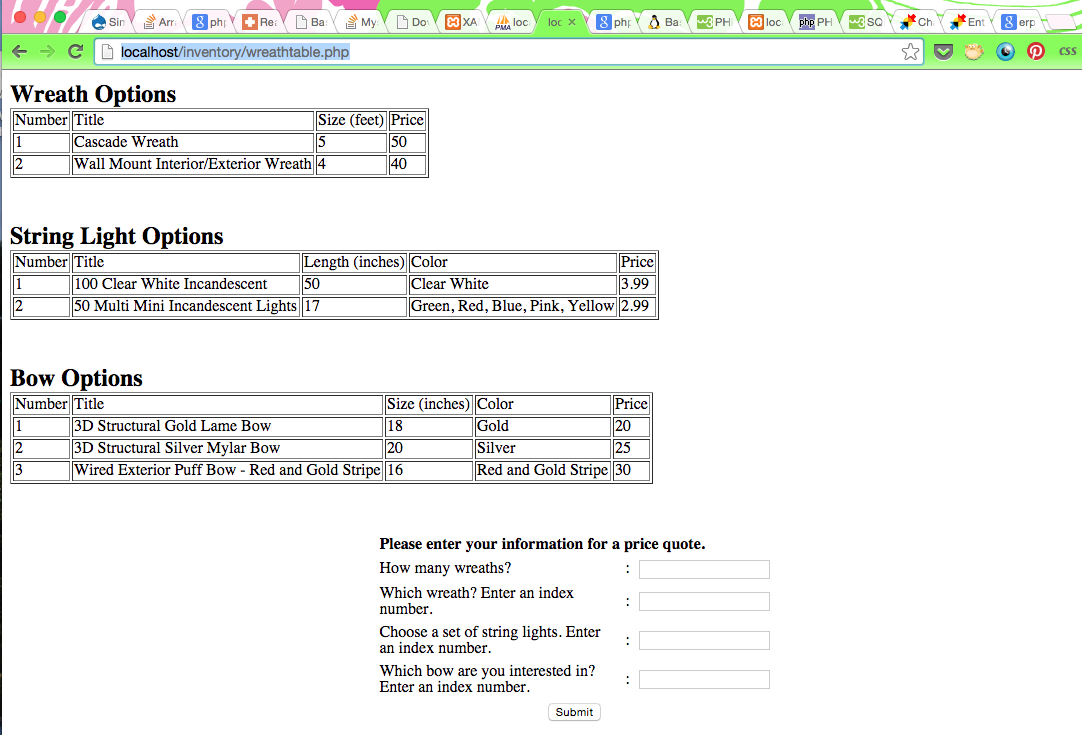1082x735 pixels.
Task: Click the '3.99' price cell
Action: coord(636,284)
